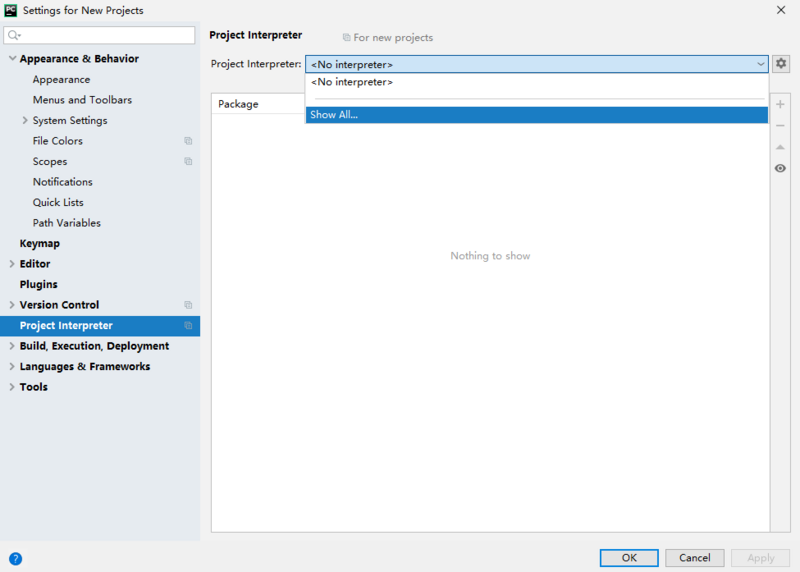Click the search magnifier icon

[x=14, y=35]
